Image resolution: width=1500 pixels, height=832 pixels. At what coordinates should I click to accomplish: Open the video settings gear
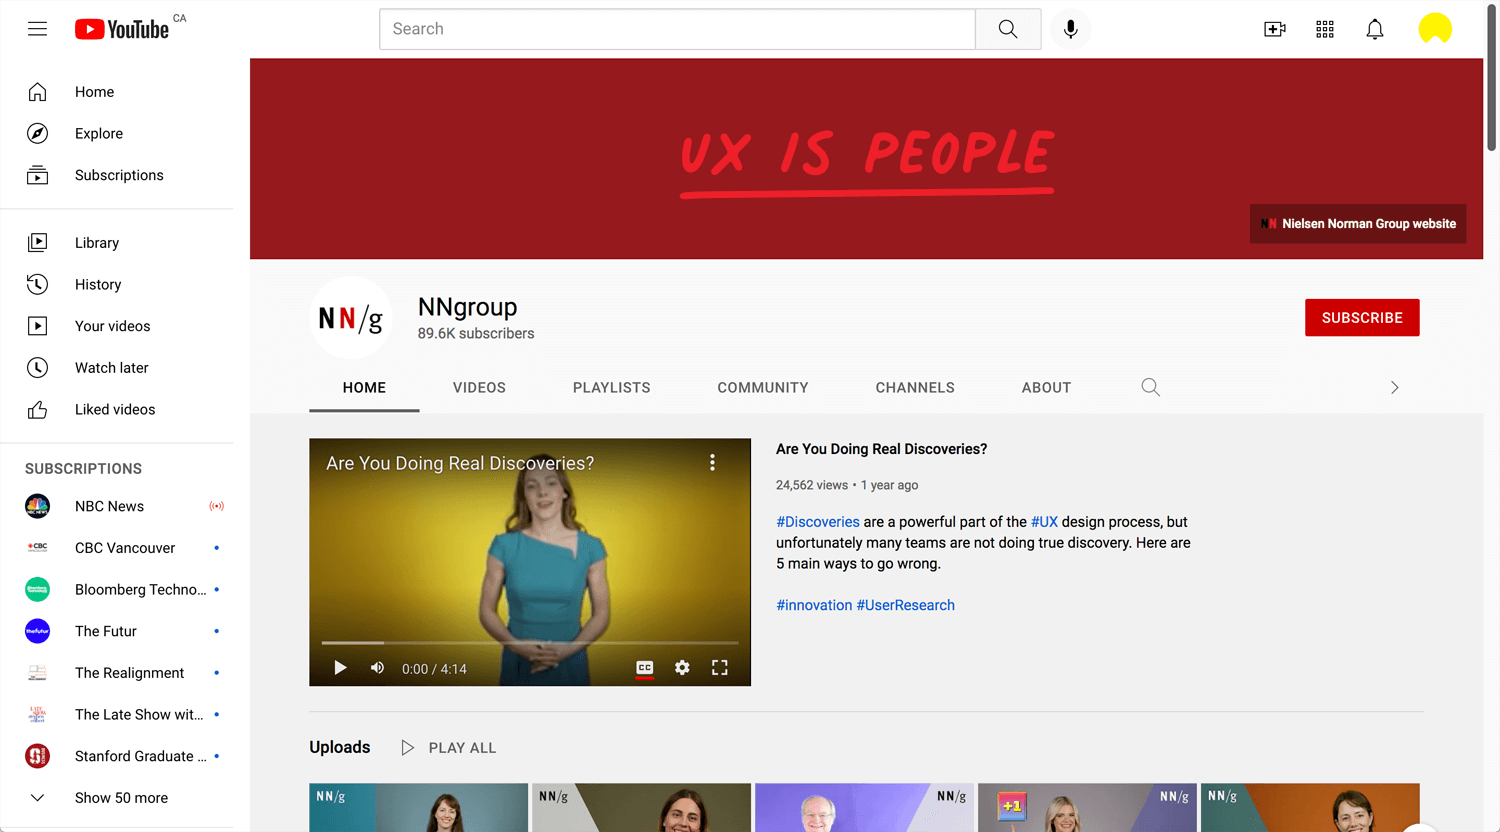pyautogui.click(x=682, y=668)
